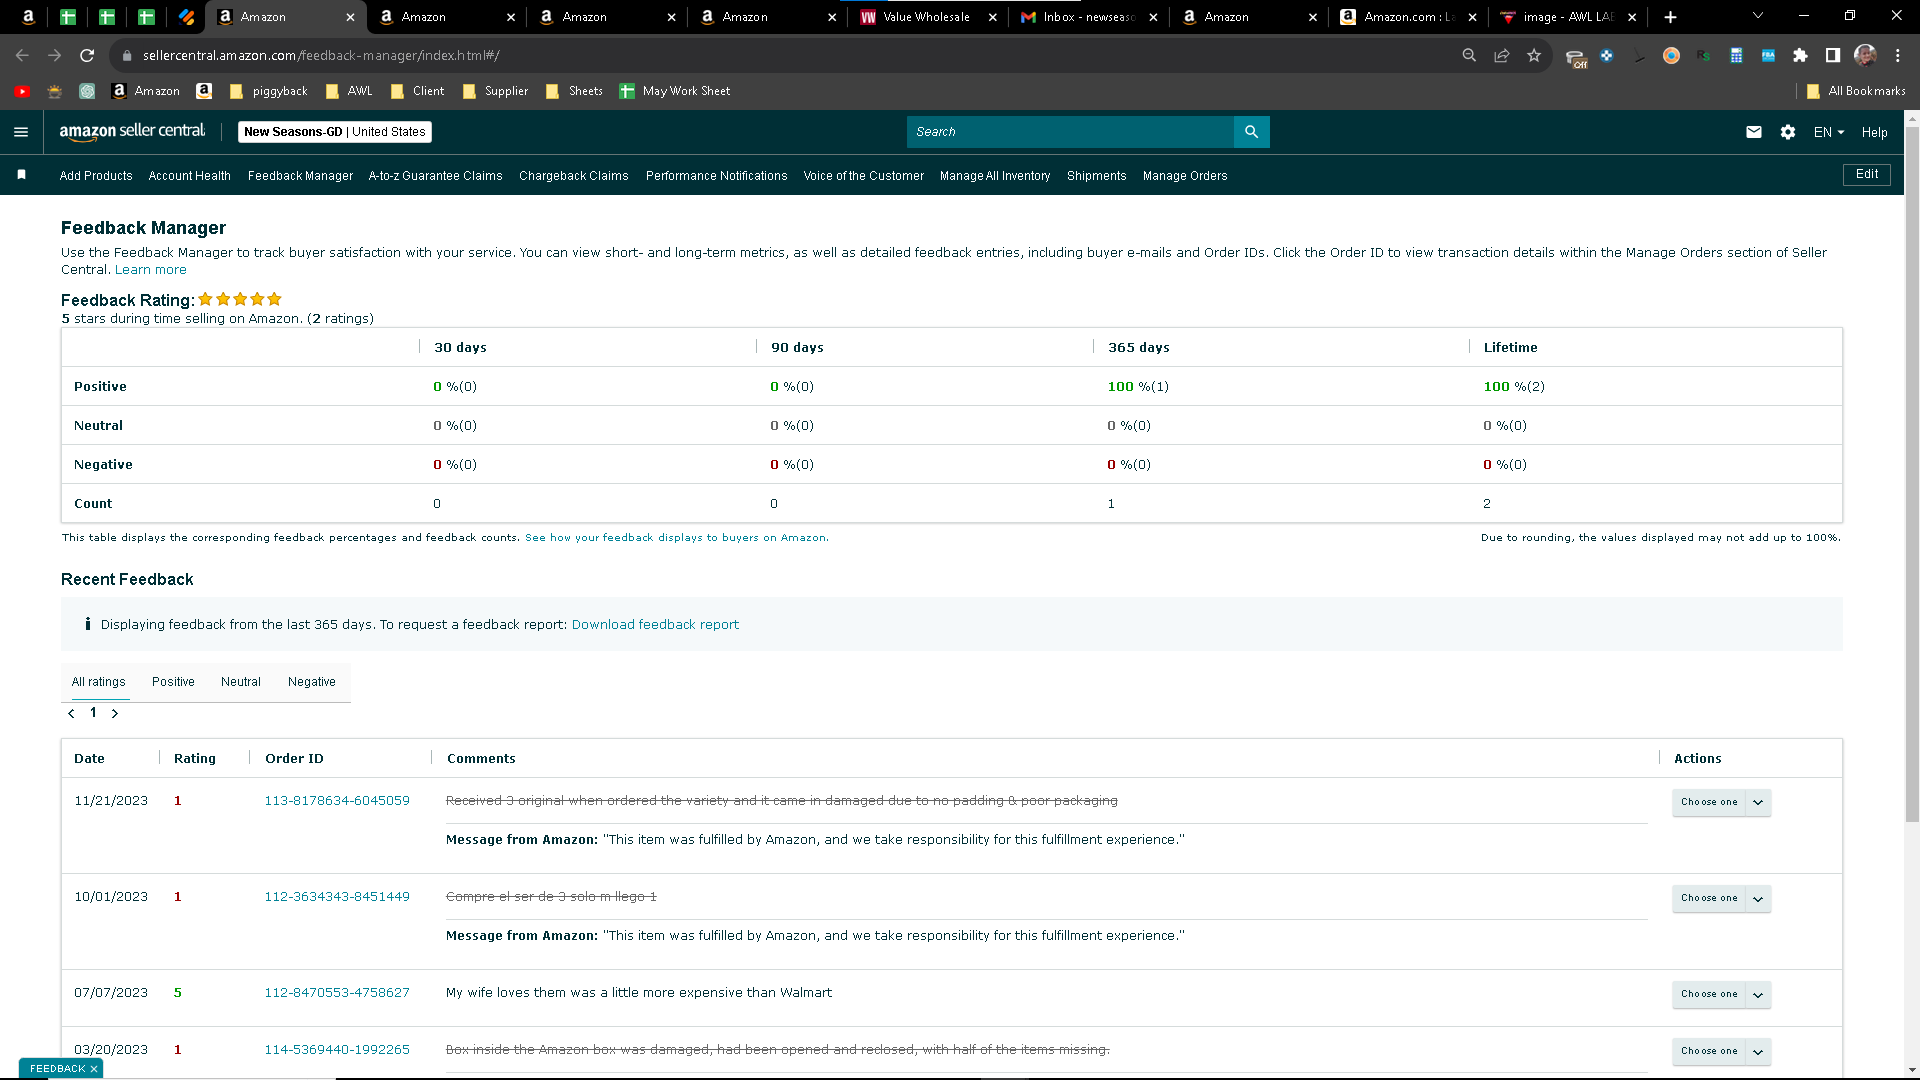This screenshot has height=1080, width=1920.
Task: Click the Edit button in nav bar
Action: [1867, 175]
